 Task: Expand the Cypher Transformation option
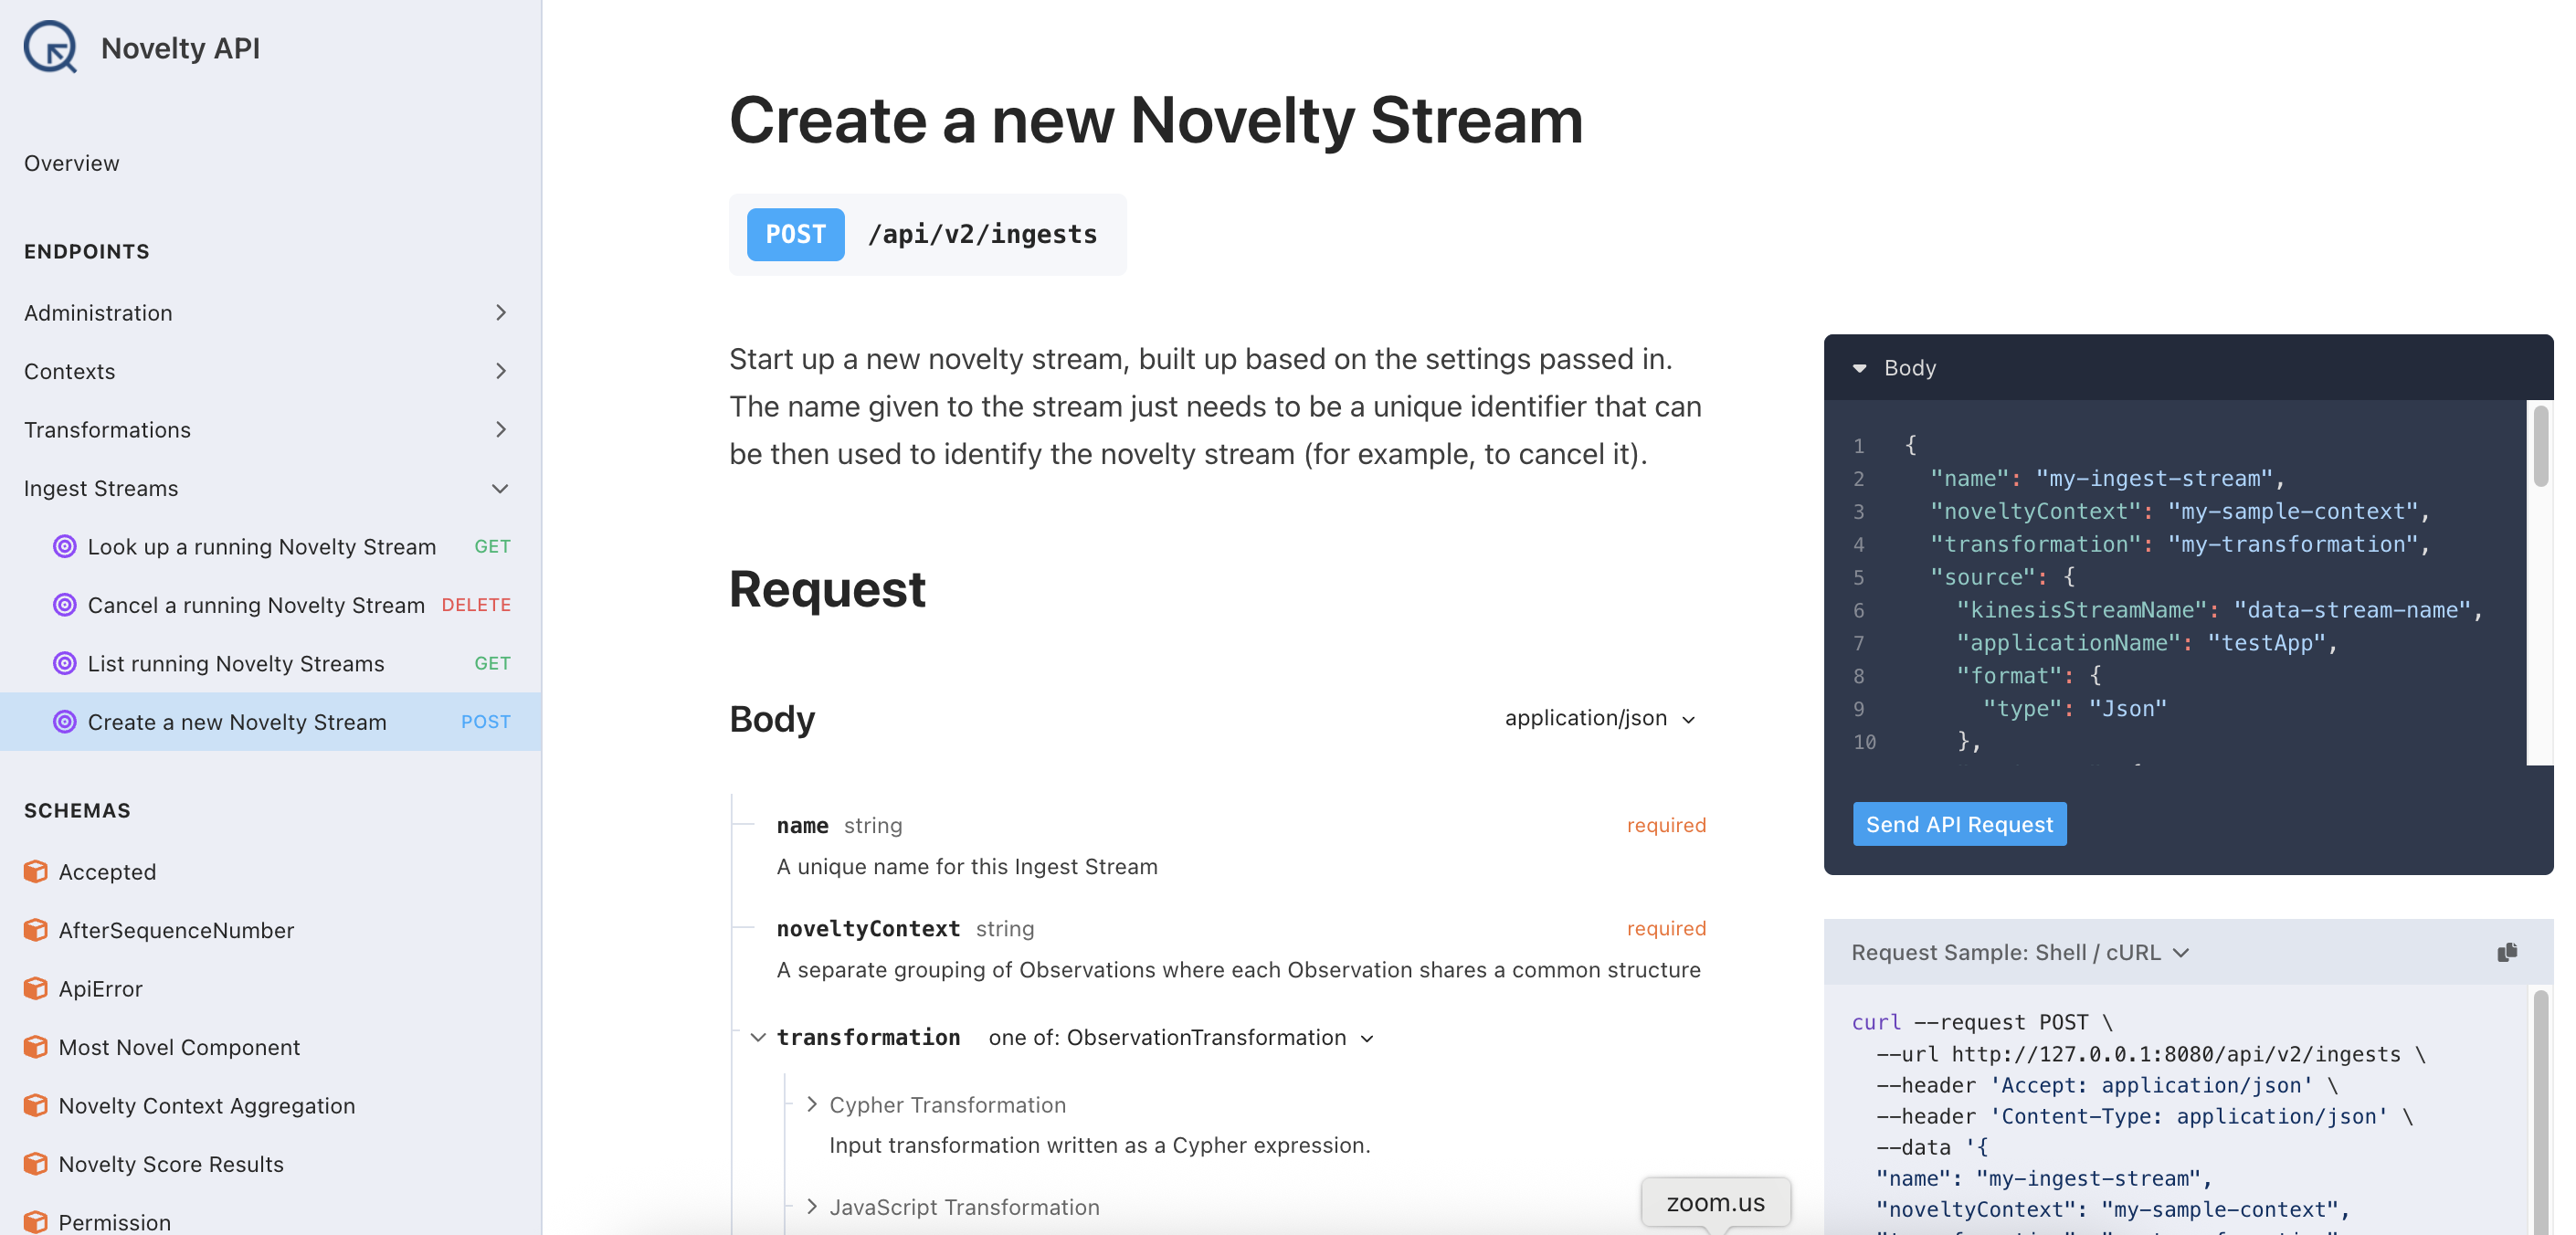click(x=812, y=1104)
